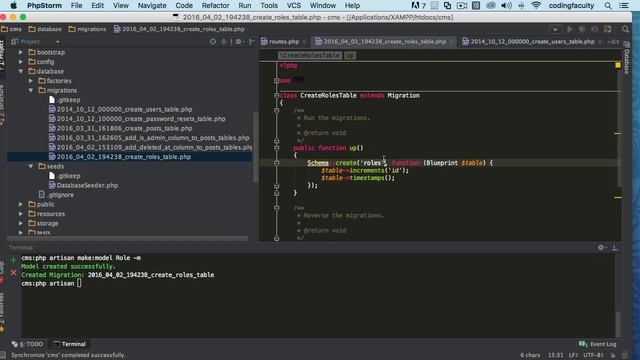Expand the storage folder

point(21,223)
